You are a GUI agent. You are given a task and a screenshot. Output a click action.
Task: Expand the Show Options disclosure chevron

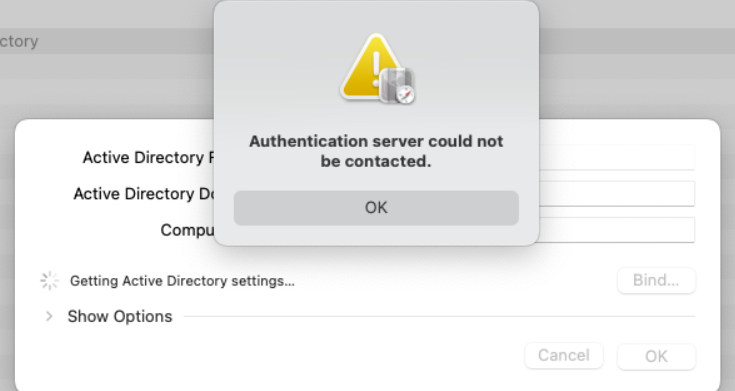pyautogui.click(x=49, y=316)
